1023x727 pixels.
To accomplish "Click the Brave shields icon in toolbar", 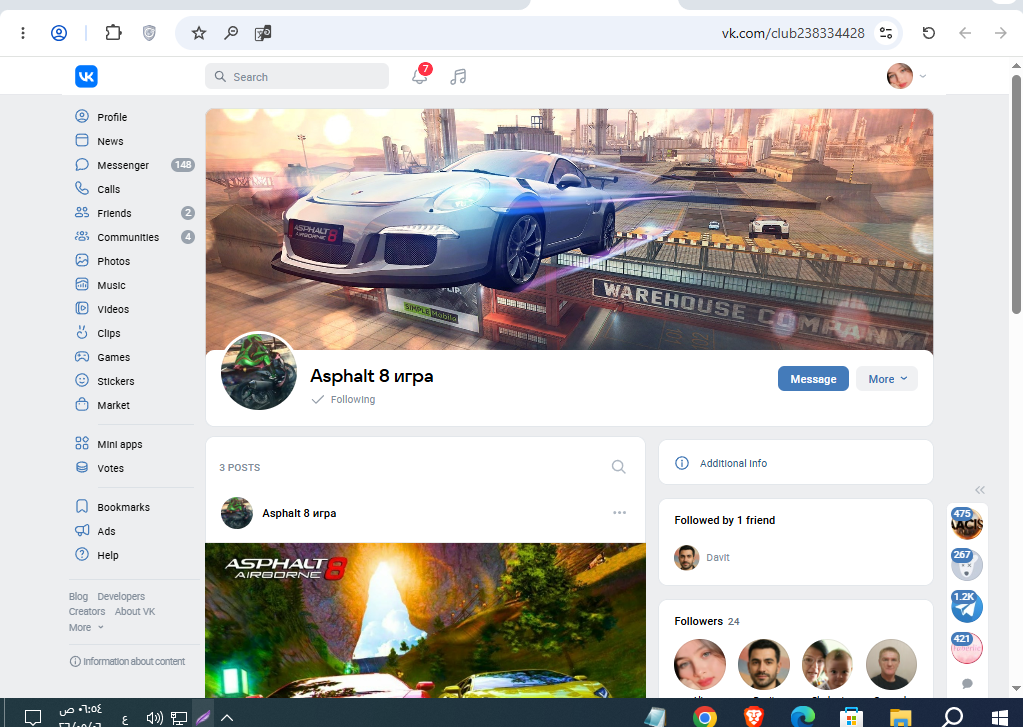I will pyautogui.click(x=149, y=33).
